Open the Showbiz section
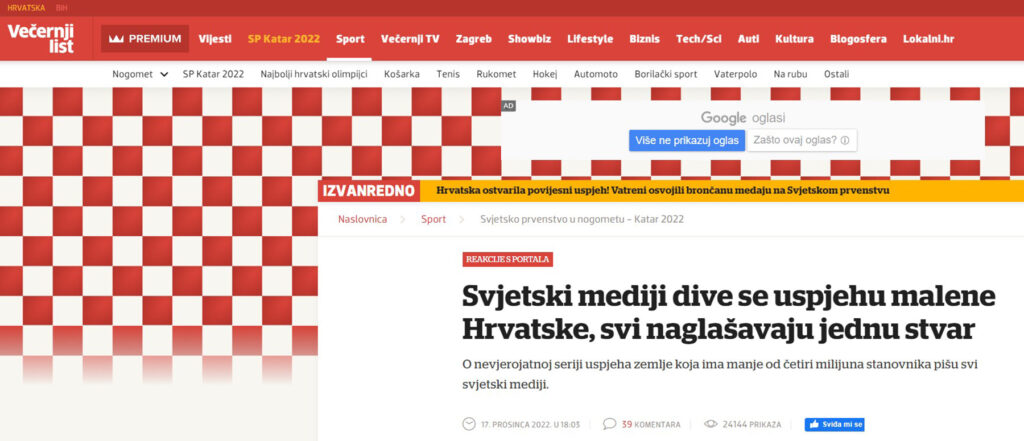The height and width of the screenshot is (441, 1024). [x=529, y=39]
